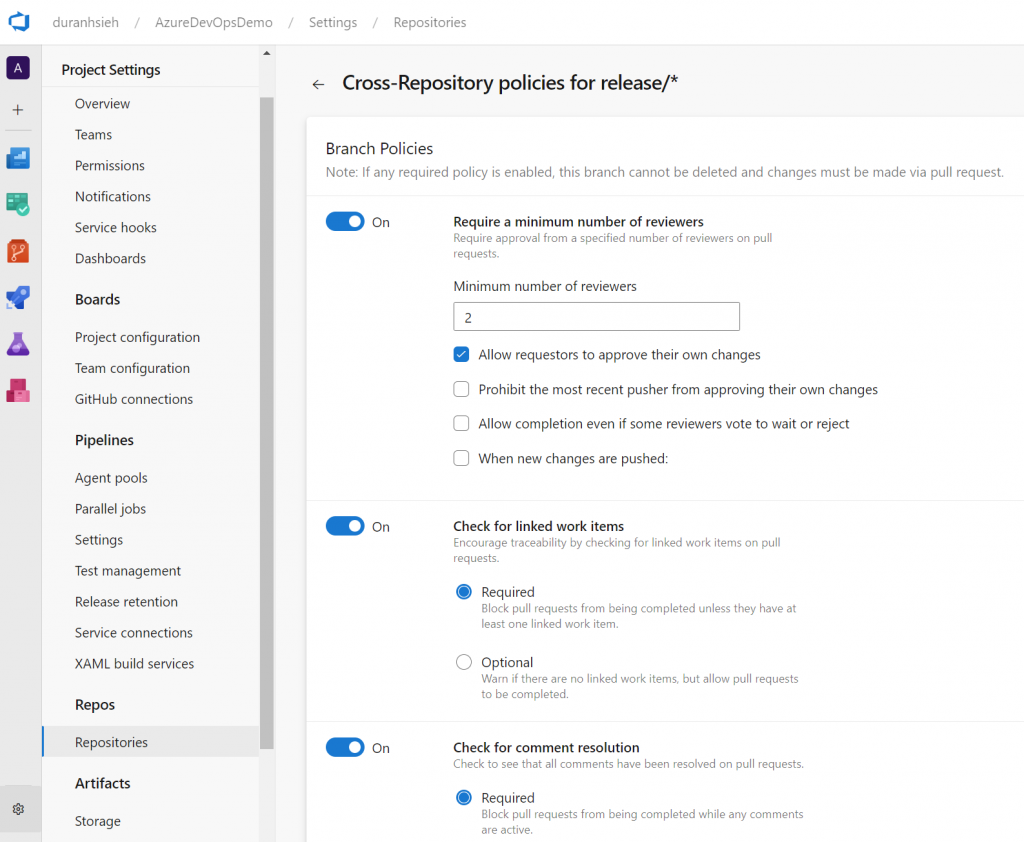
Task: Uncheck Allow requestors to approve own changes
Action: (x=461, y=355)
